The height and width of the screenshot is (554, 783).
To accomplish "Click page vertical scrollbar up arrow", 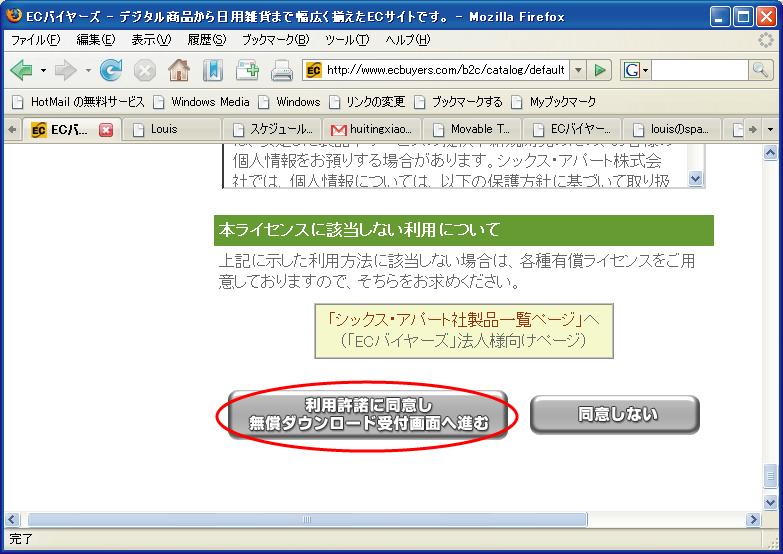I will pyautogui.click(x=770, y=152).
